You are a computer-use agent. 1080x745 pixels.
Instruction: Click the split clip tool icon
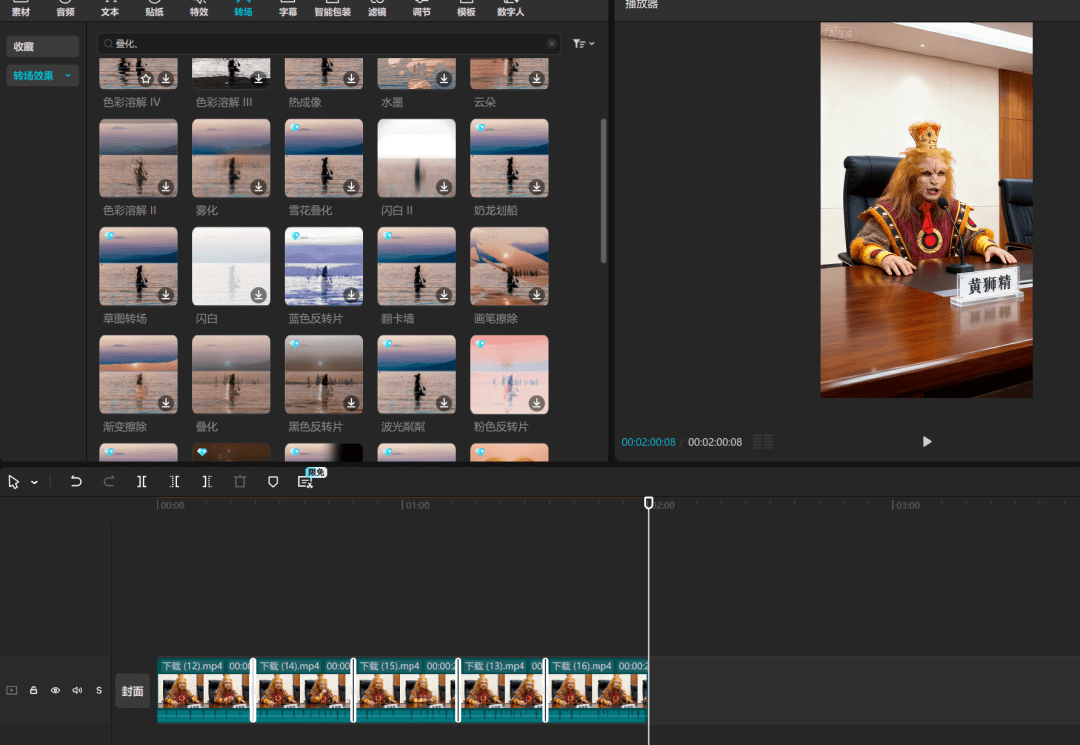click(142, 481)
